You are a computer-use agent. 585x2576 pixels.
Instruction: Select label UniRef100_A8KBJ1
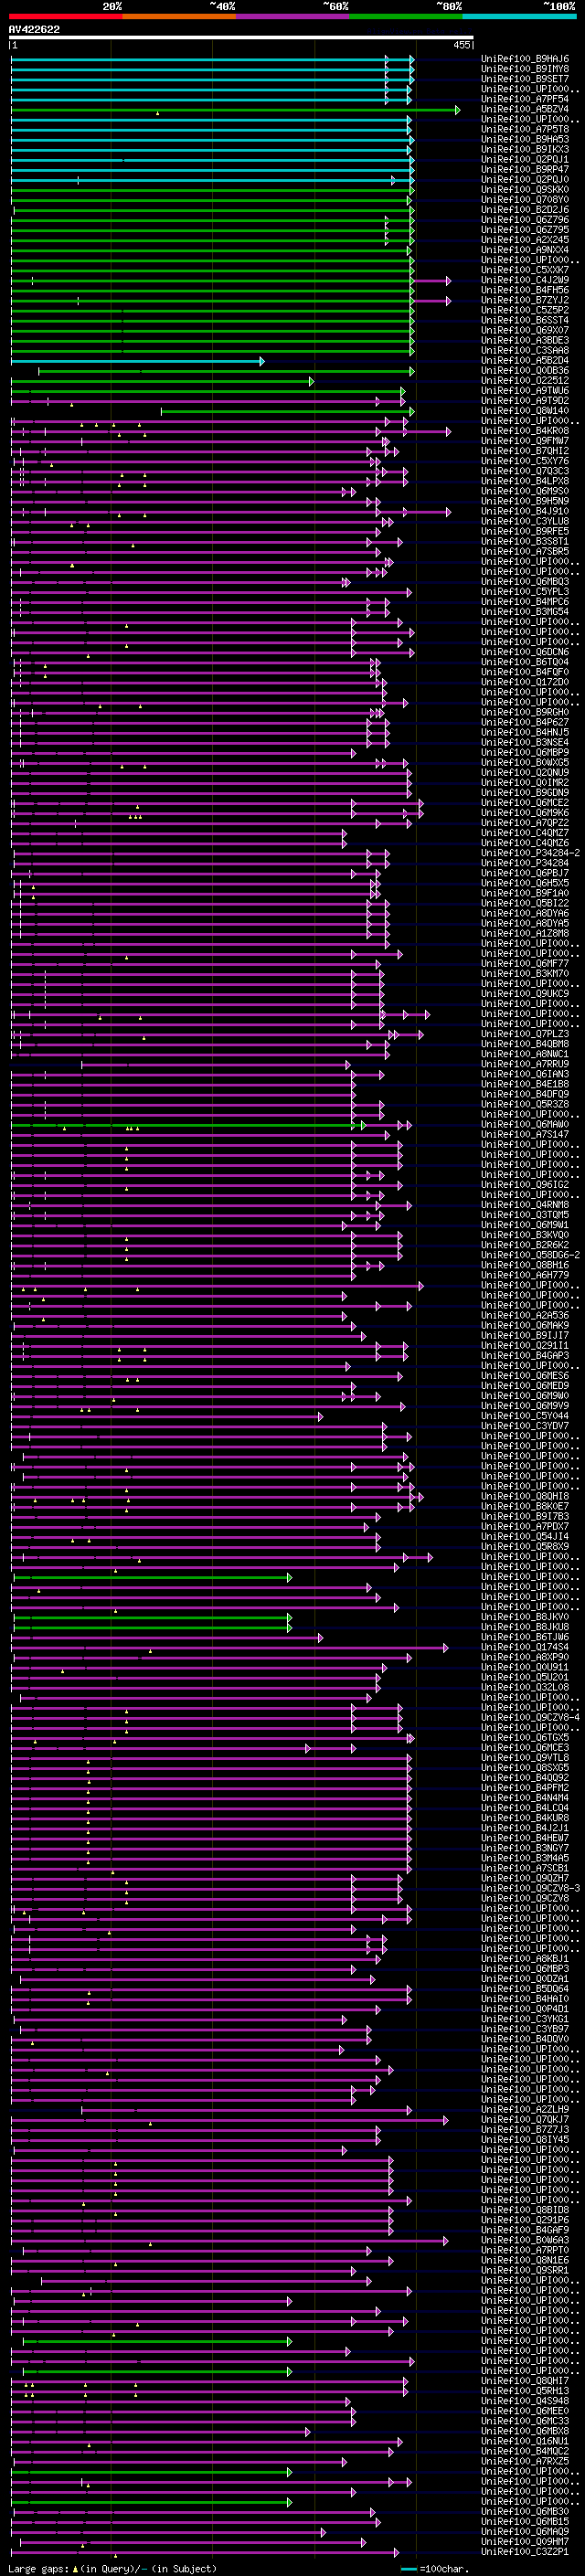pos(524,1958)
